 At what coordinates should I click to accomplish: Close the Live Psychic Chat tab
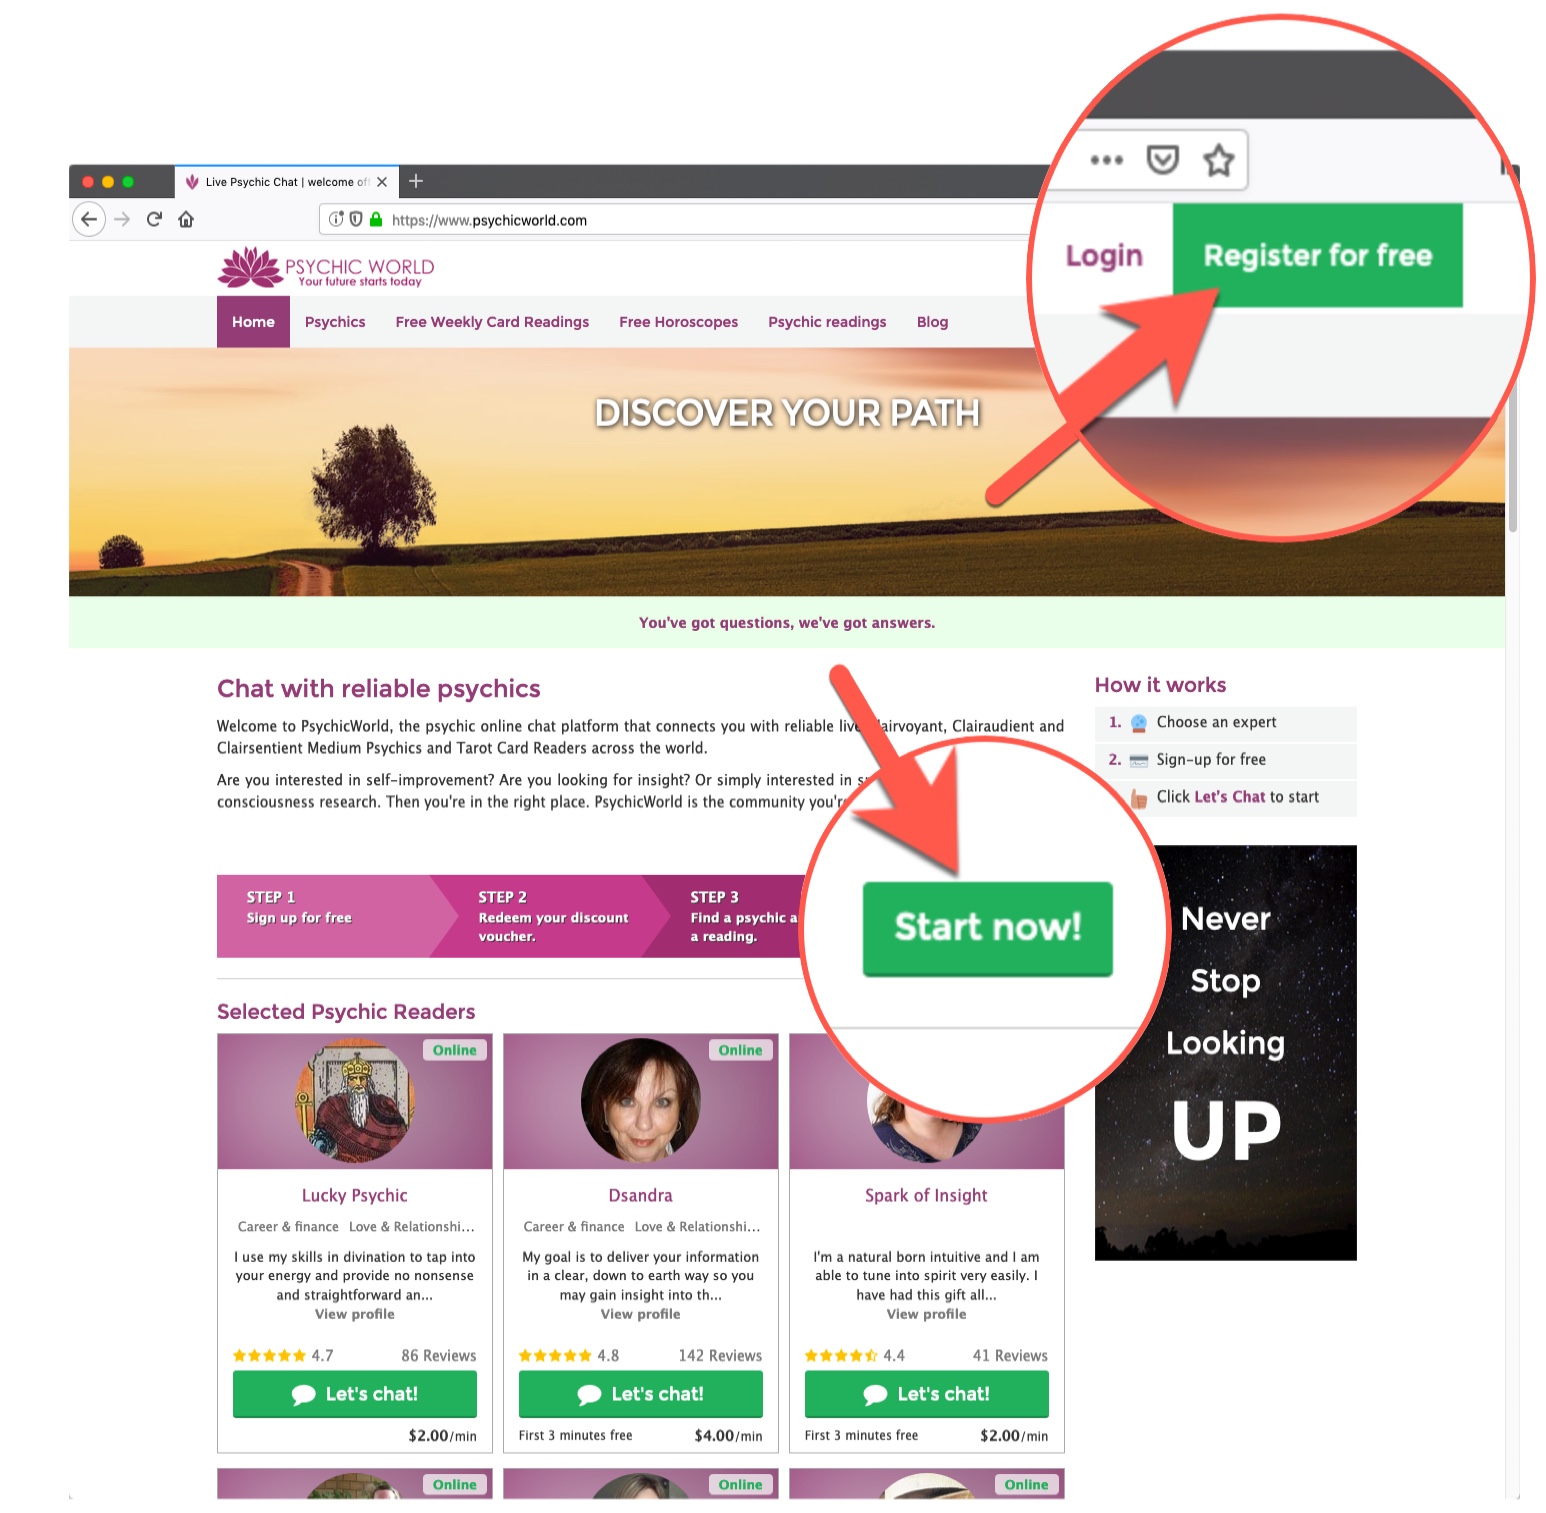(382, 182)
